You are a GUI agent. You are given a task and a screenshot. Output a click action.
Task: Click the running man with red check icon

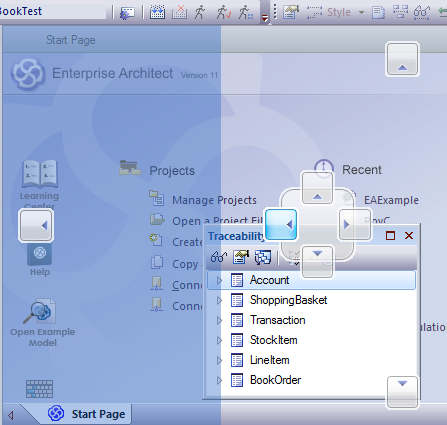pos(223,12)
